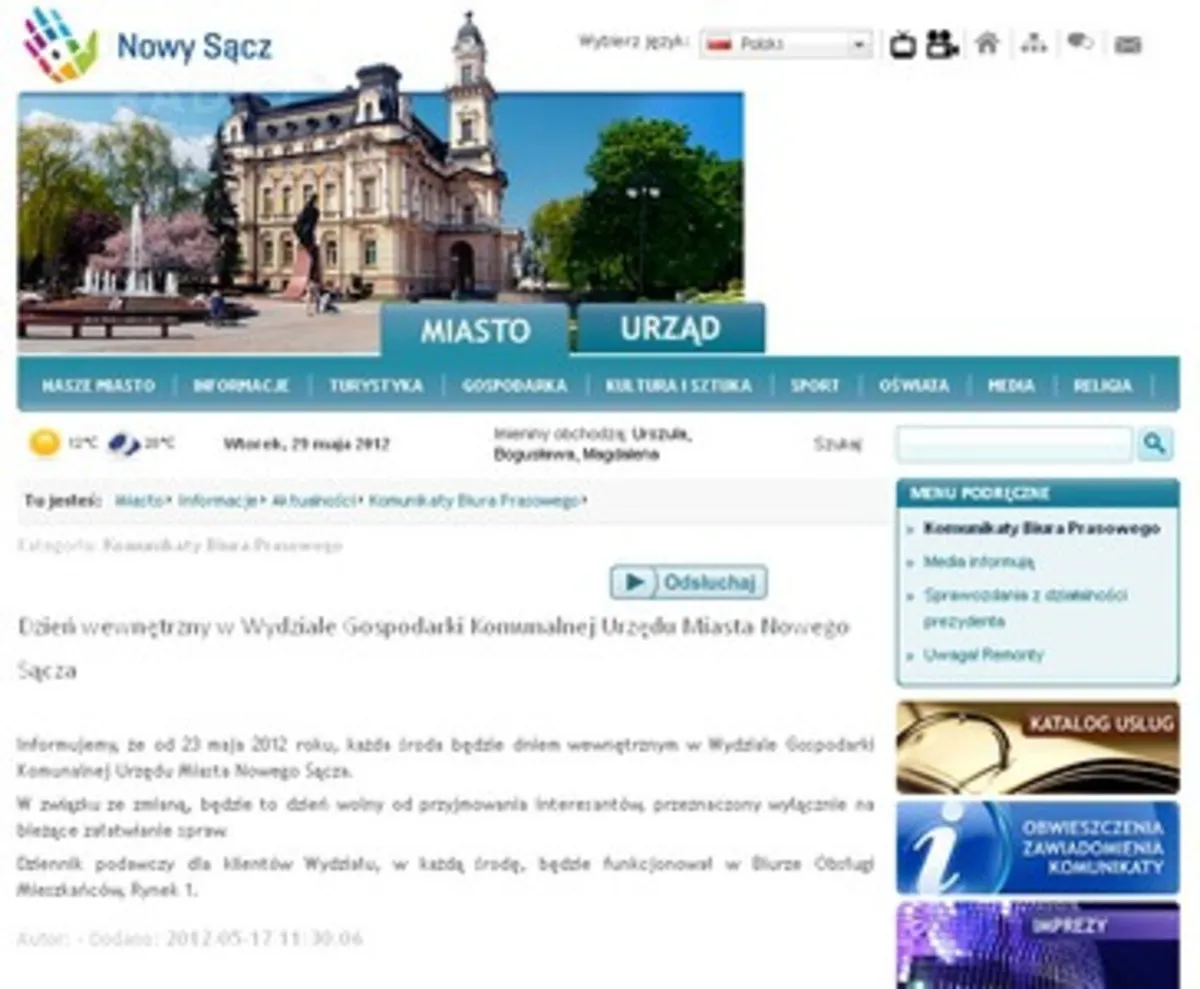Click the magnifier search button

pyautogui.click(x=1155, y=443)
